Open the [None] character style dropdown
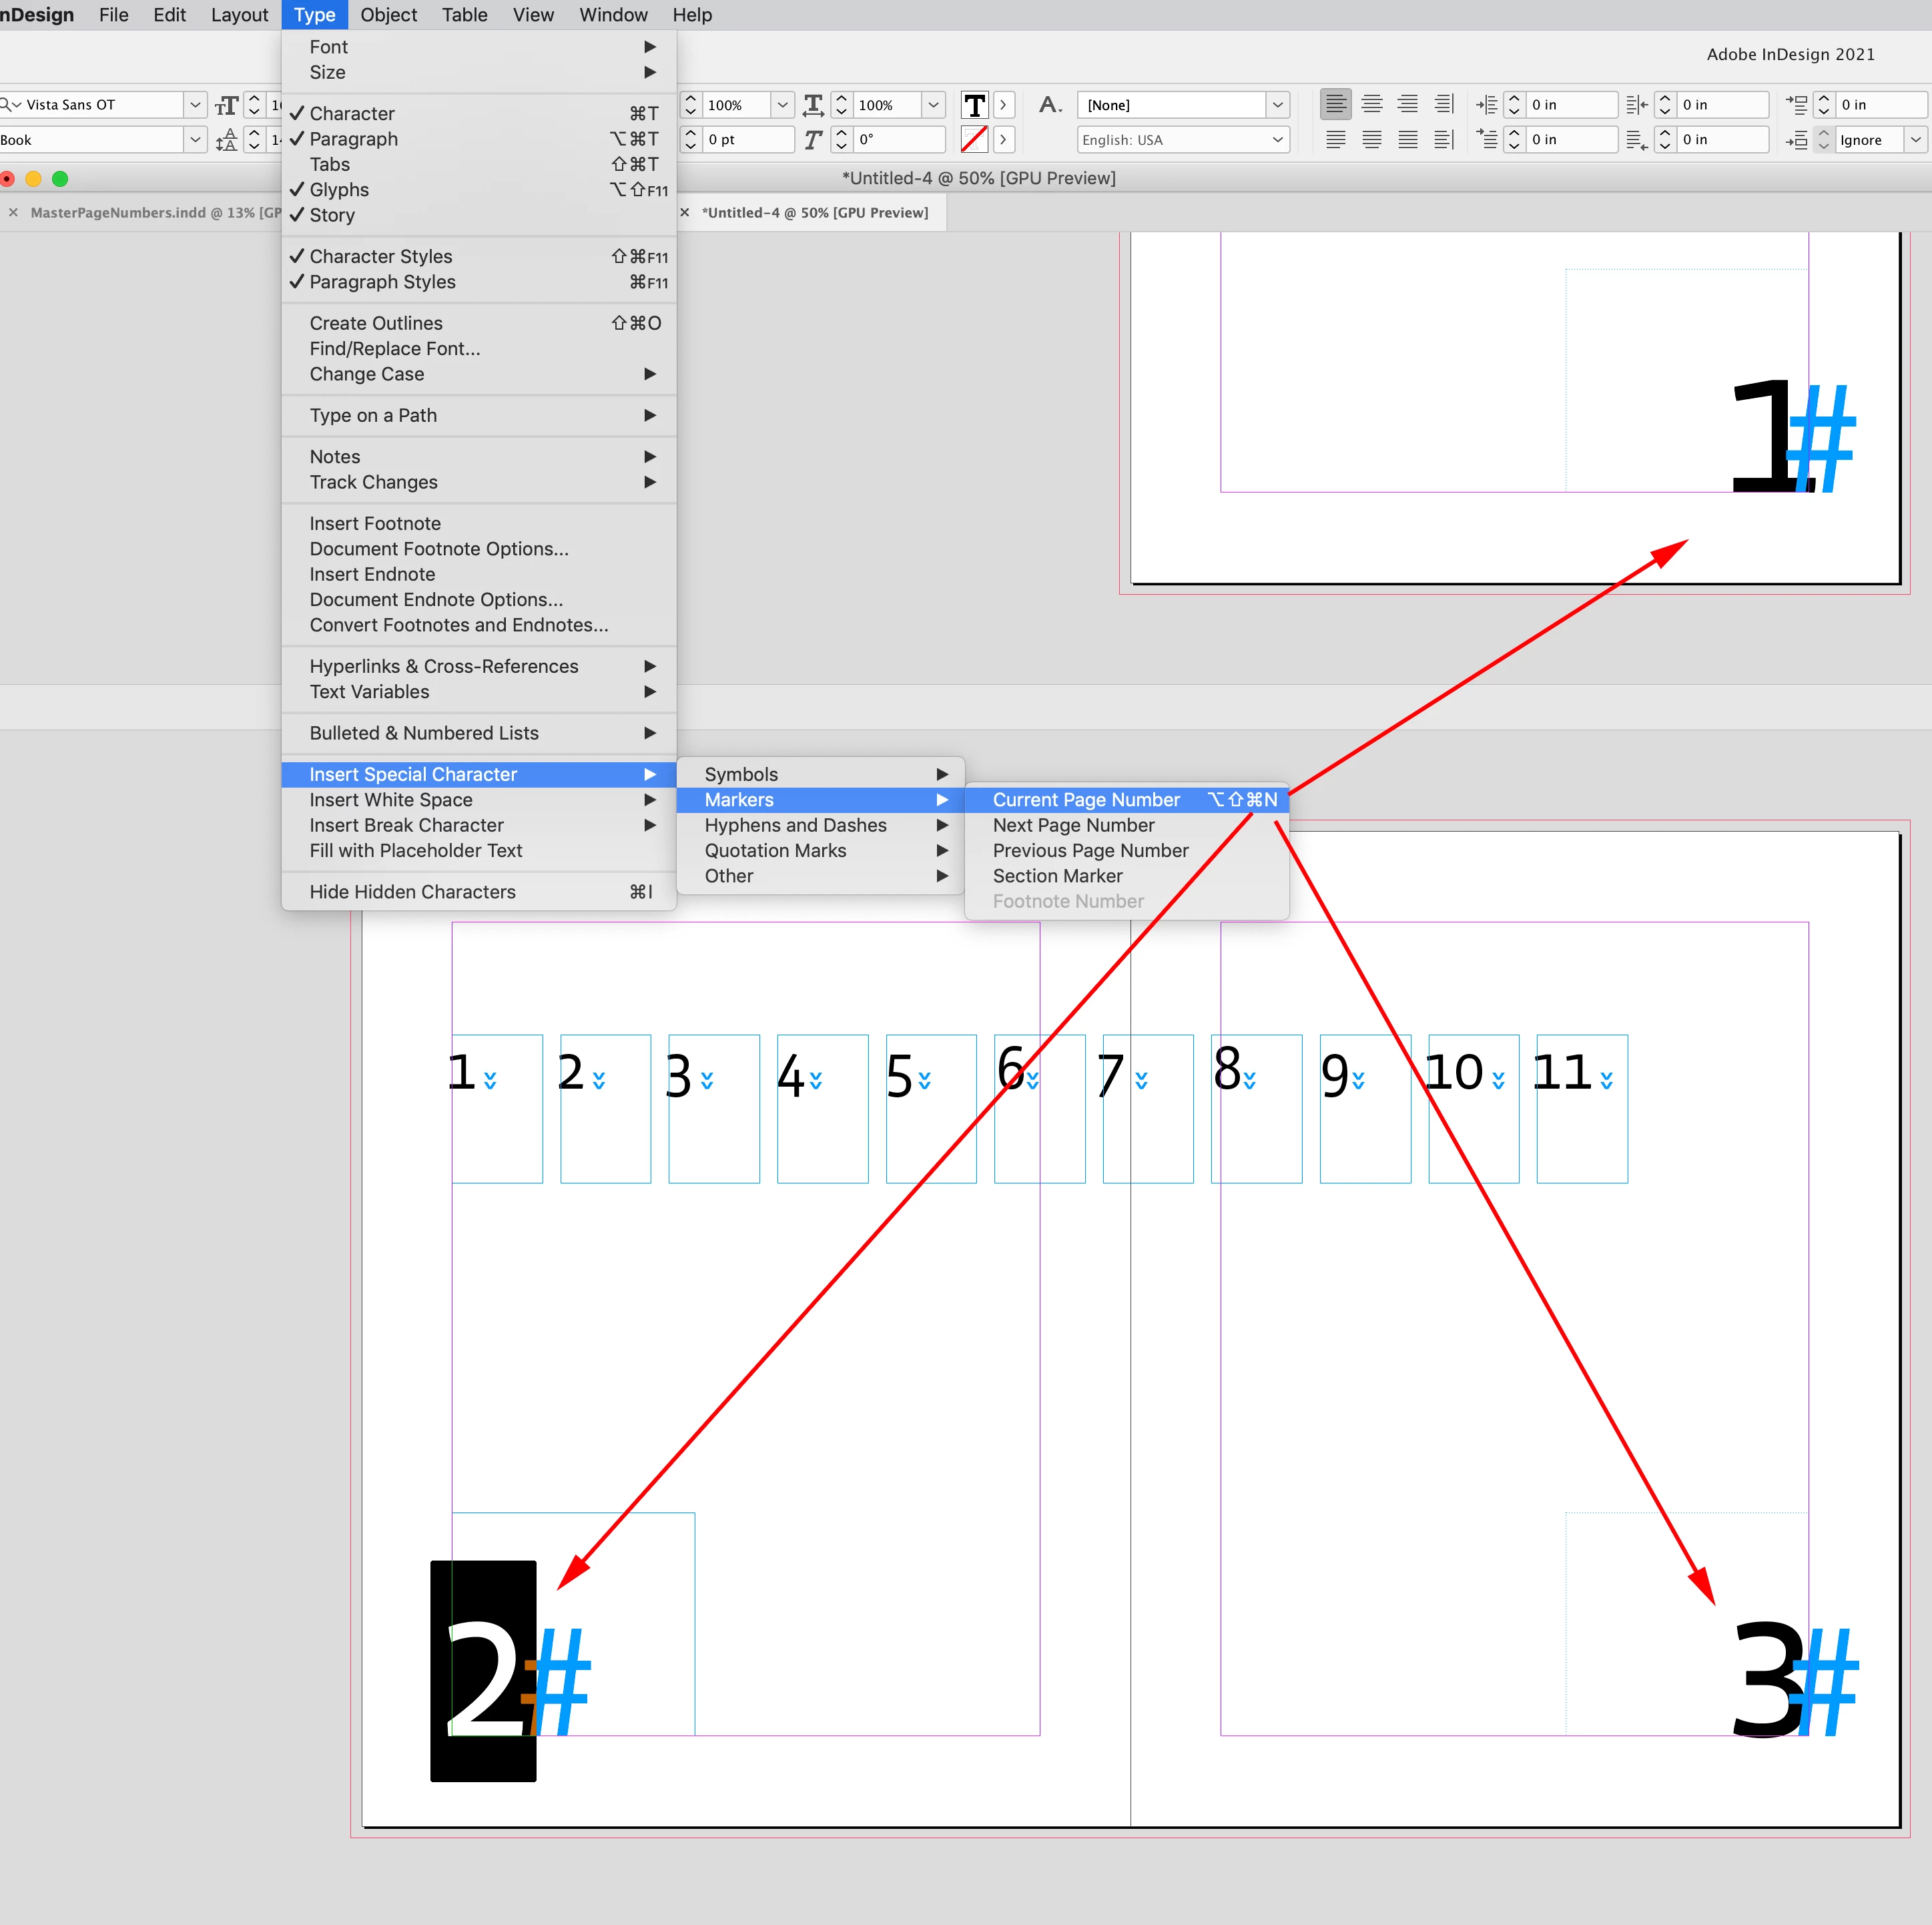This screenshot has height=1925, width=1932. point(1277,105)
